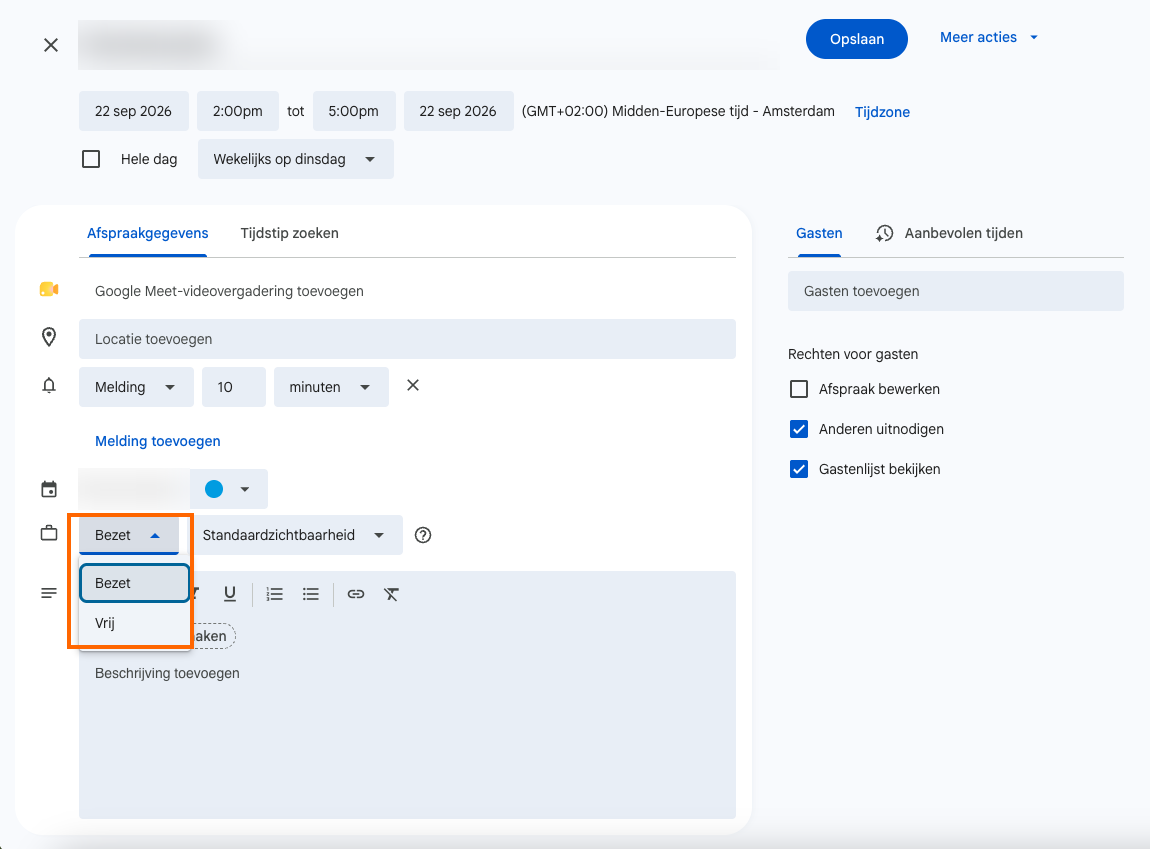Remove the 10 minuten notification
Viewport: 1150px width, 849px height.
pyautogui.click(x=413, y=386)
